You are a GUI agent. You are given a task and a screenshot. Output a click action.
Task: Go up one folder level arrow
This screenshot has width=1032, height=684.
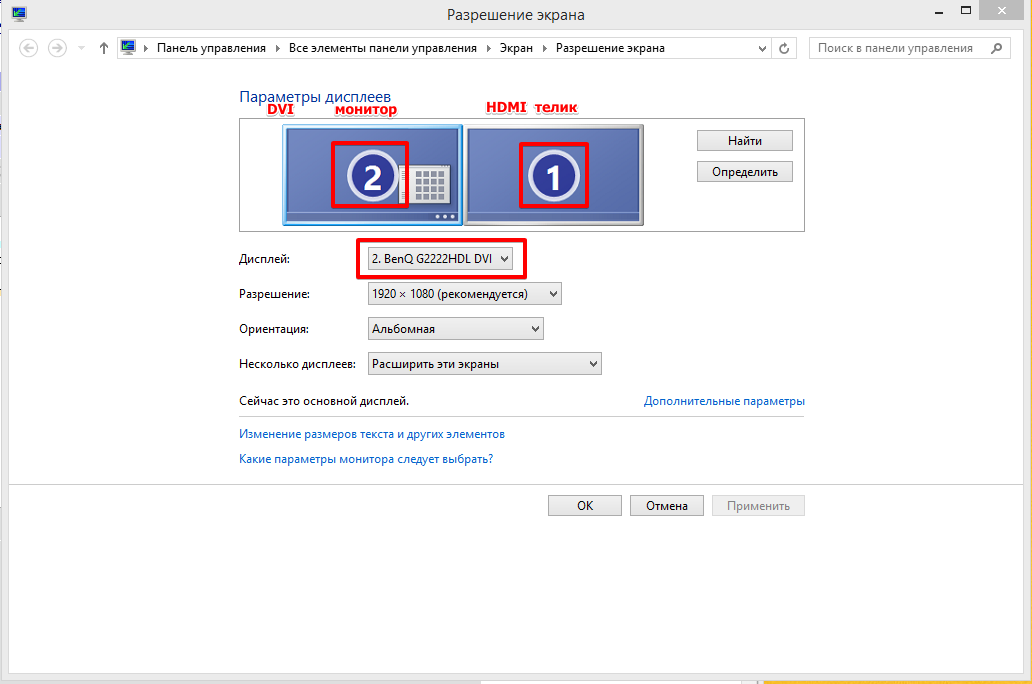click(104, 48)
